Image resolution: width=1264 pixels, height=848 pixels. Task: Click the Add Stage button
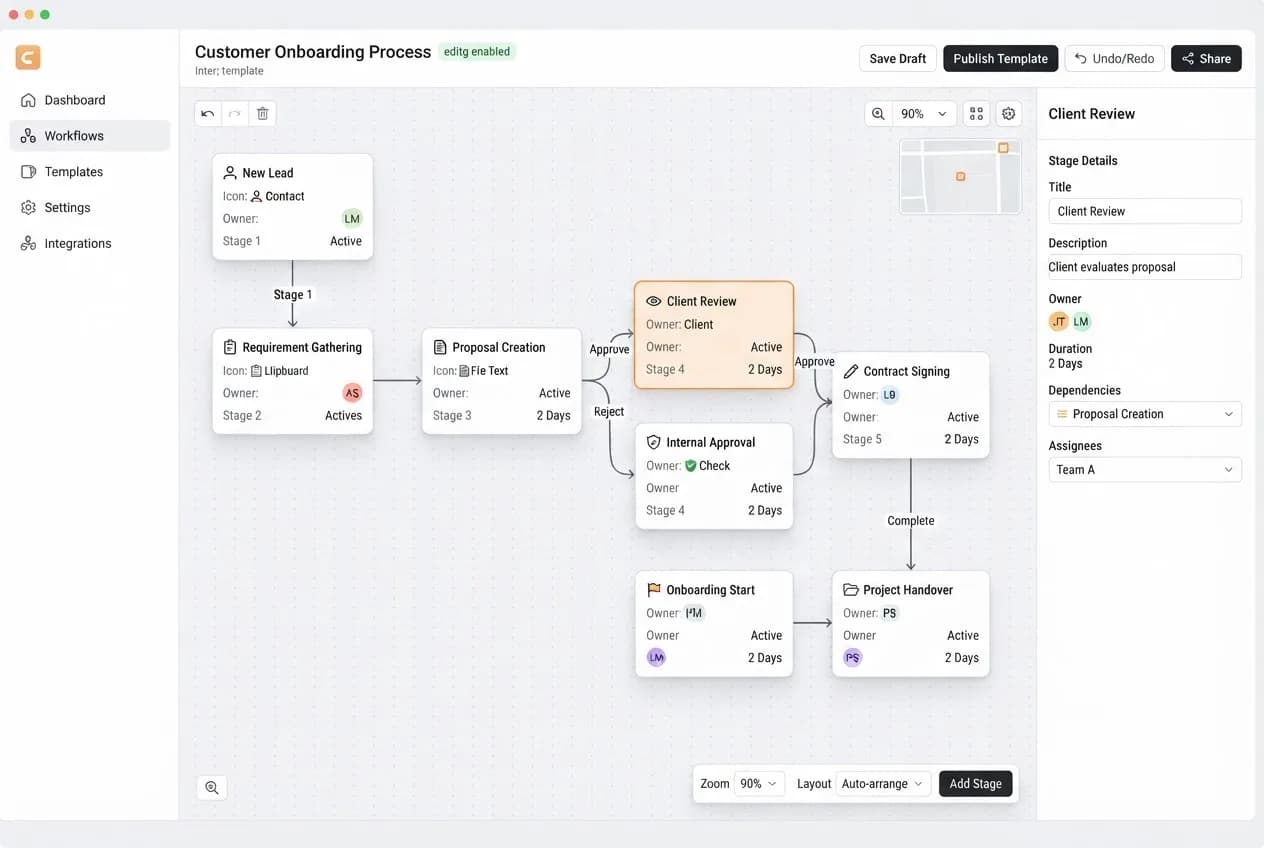pos(976,784)
